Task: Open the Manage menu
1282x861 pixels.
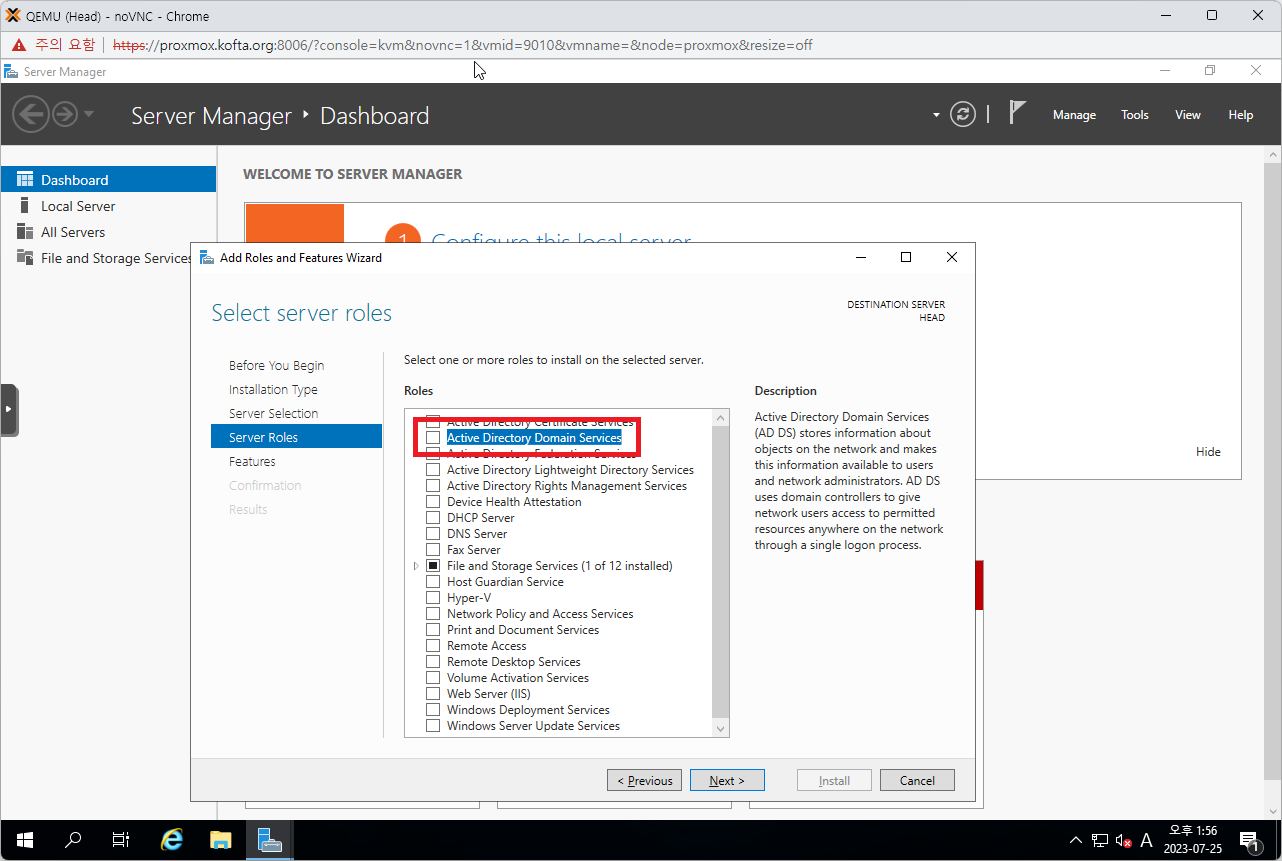Action: (1074, 115)
